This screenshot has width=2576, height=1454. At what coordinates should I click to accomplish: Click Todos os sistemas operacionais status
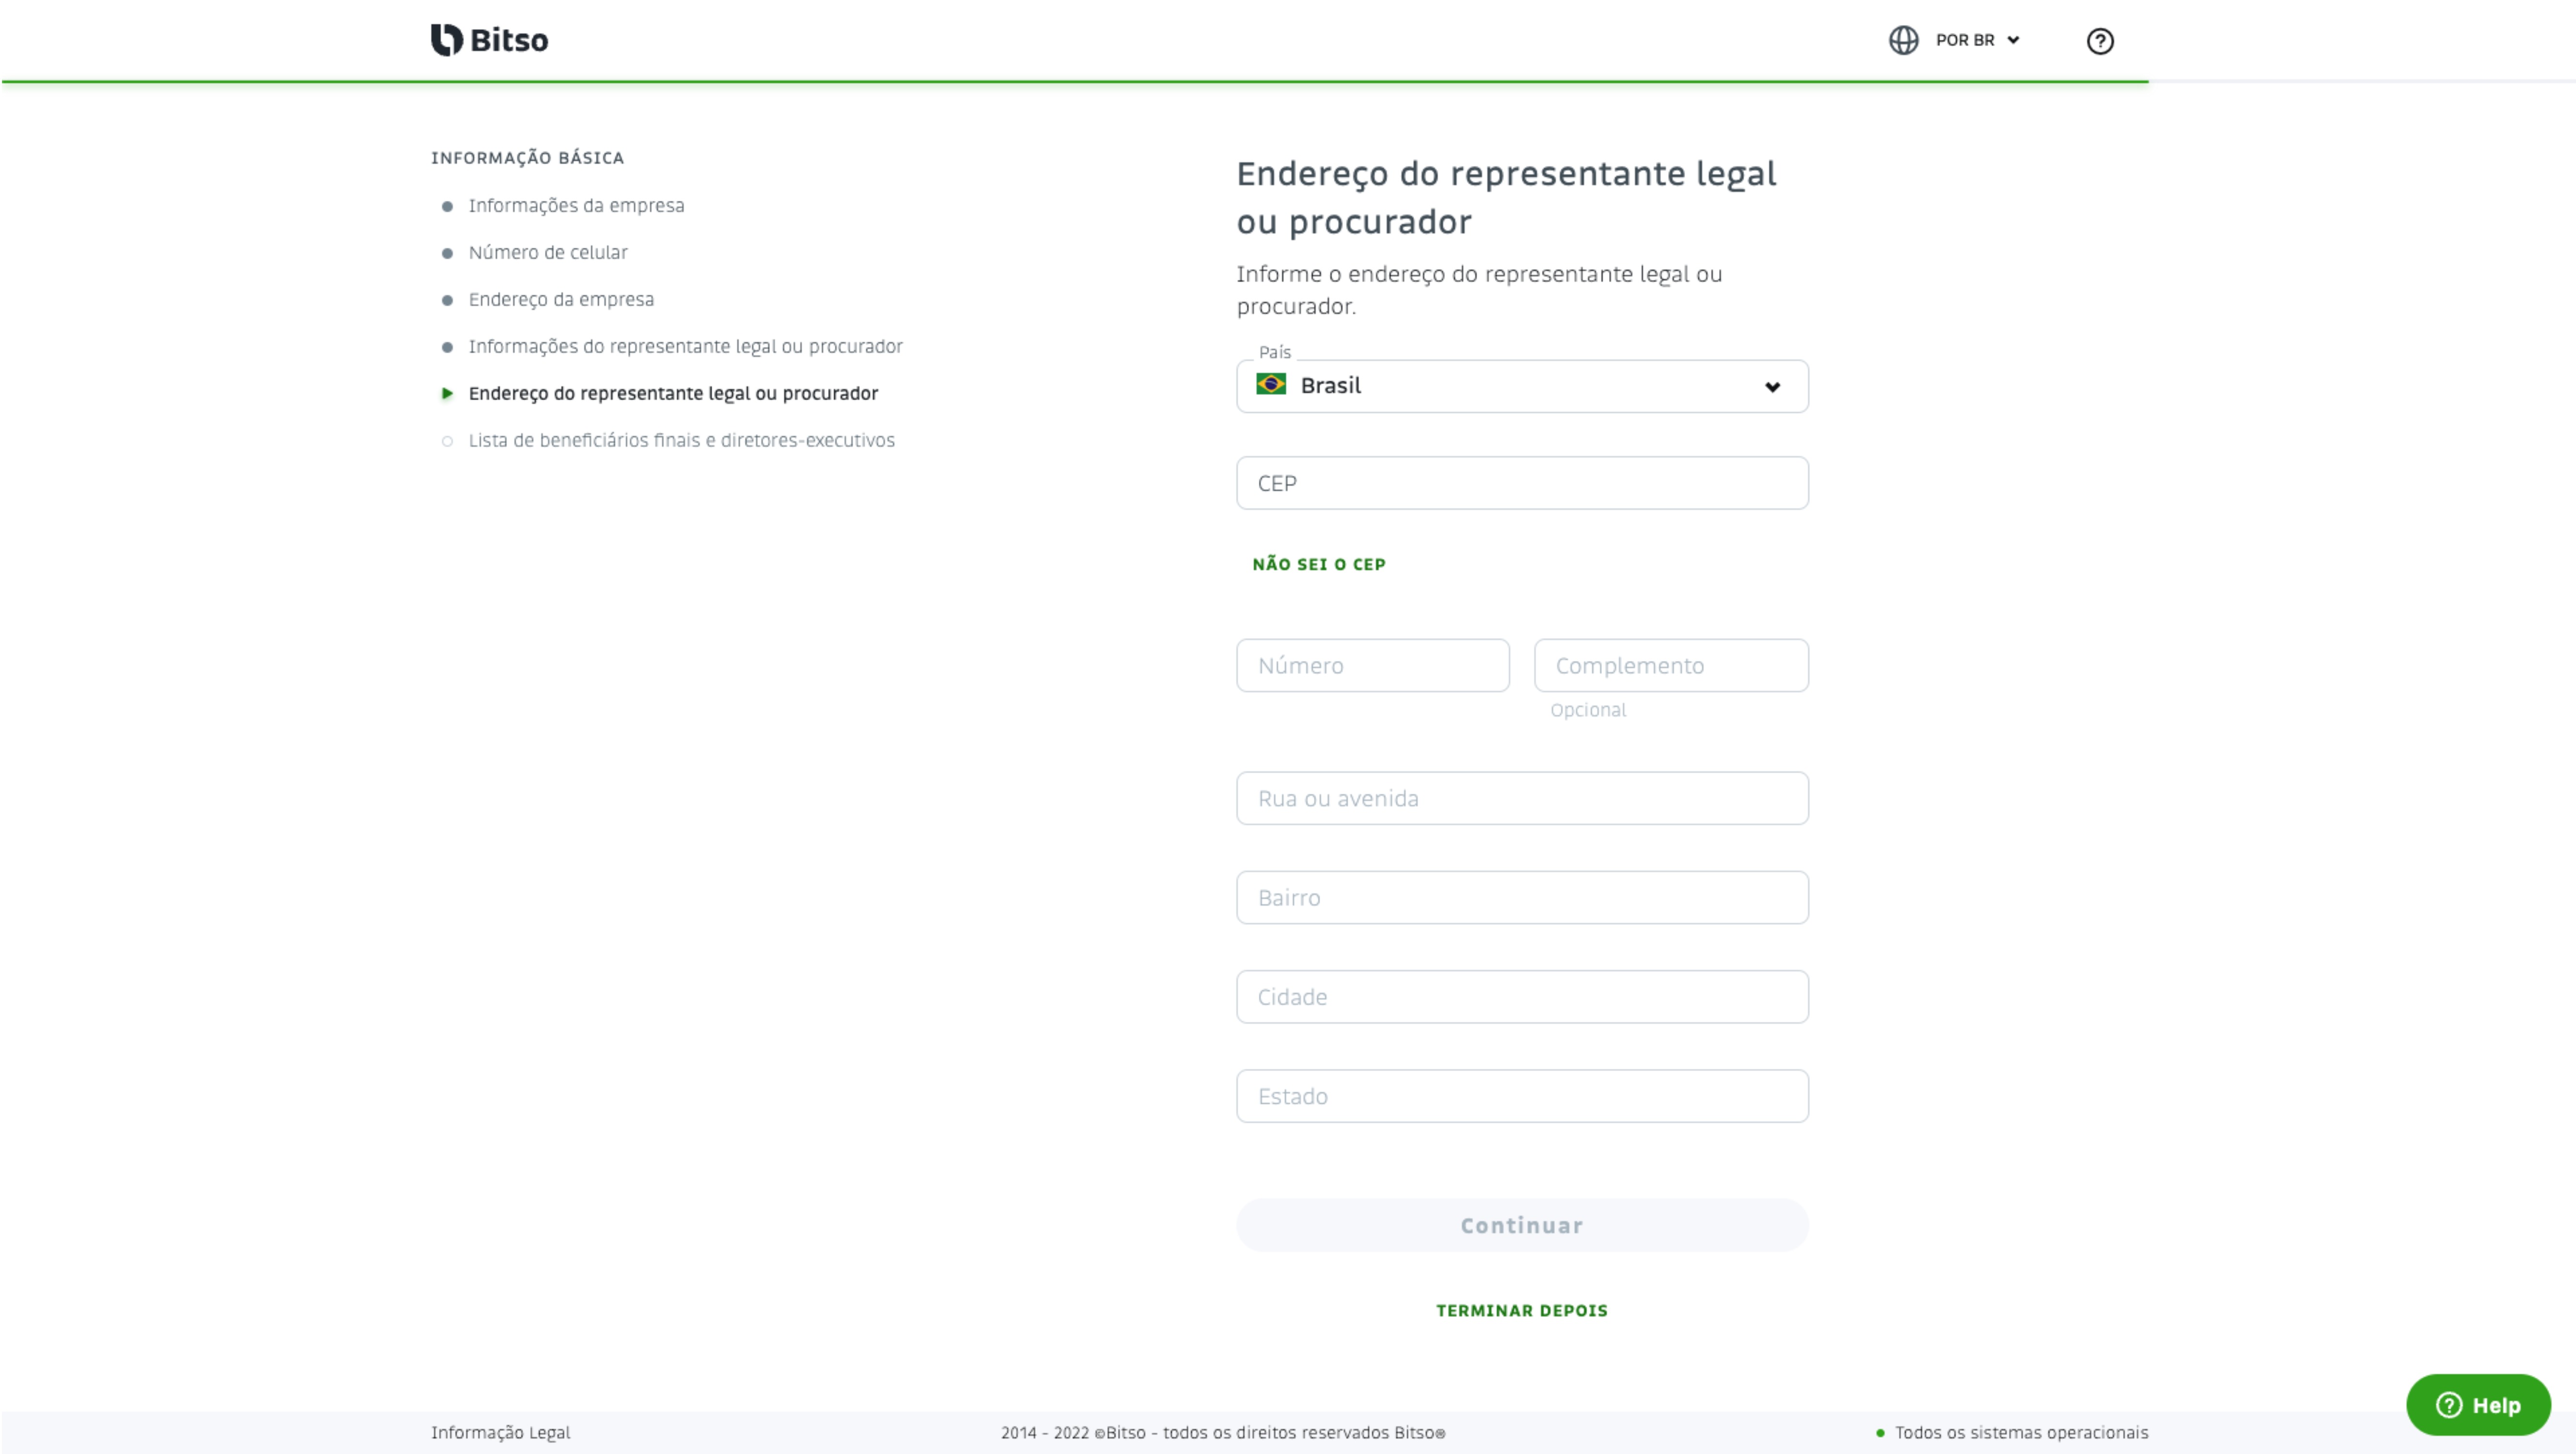click(x=2012, y=1432)
